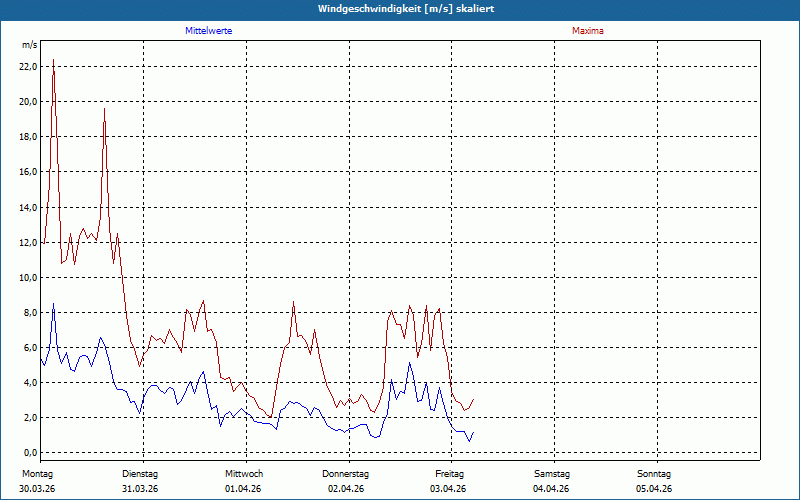800x500 pixels.
Task: Select the 16,0 y-axis value
Action: click(x=28, y=172)
